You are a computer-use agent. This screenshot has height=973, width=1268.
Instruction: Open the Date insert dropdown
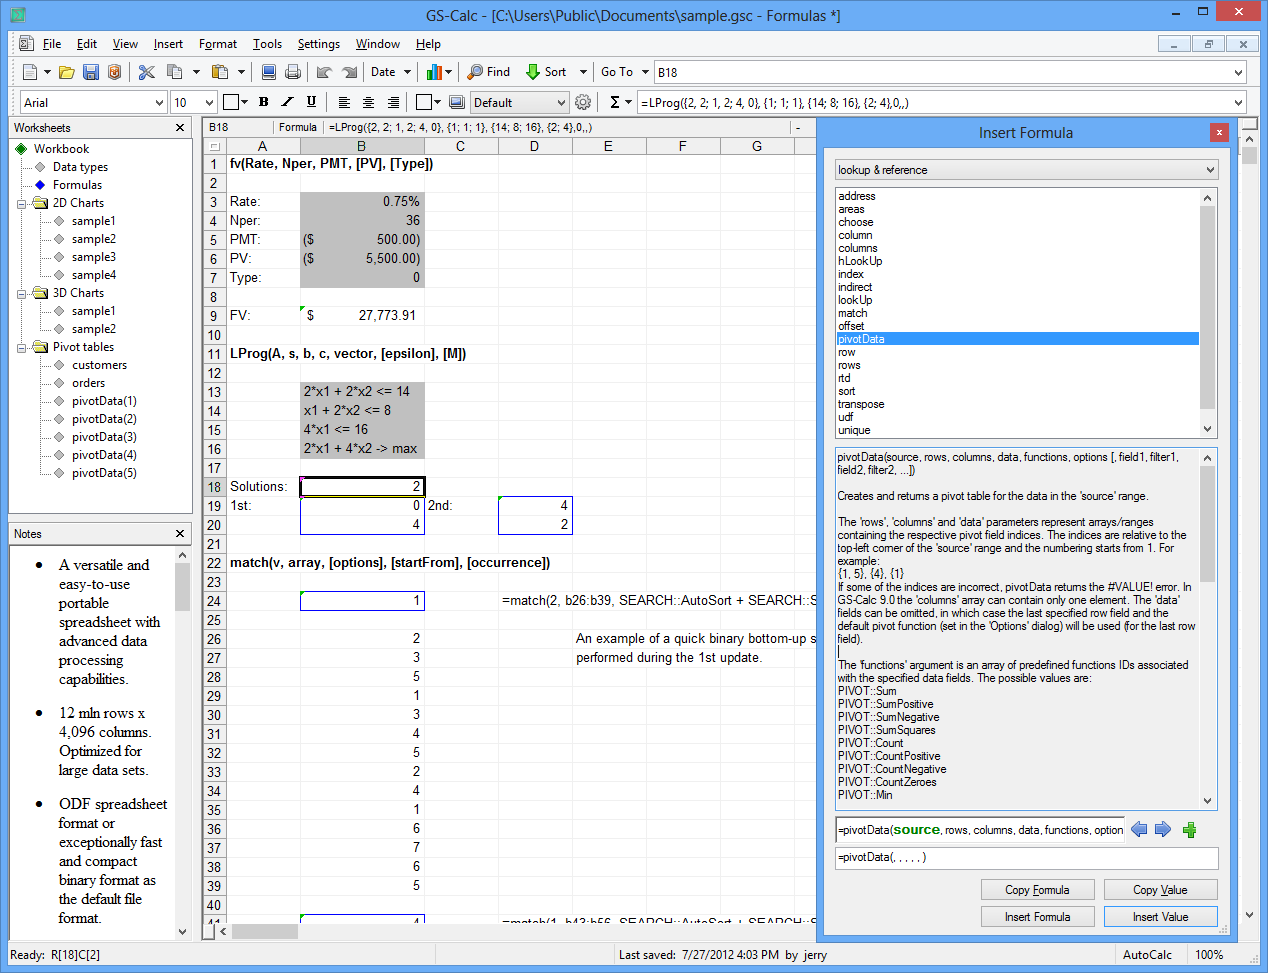(x=388, y=72)
